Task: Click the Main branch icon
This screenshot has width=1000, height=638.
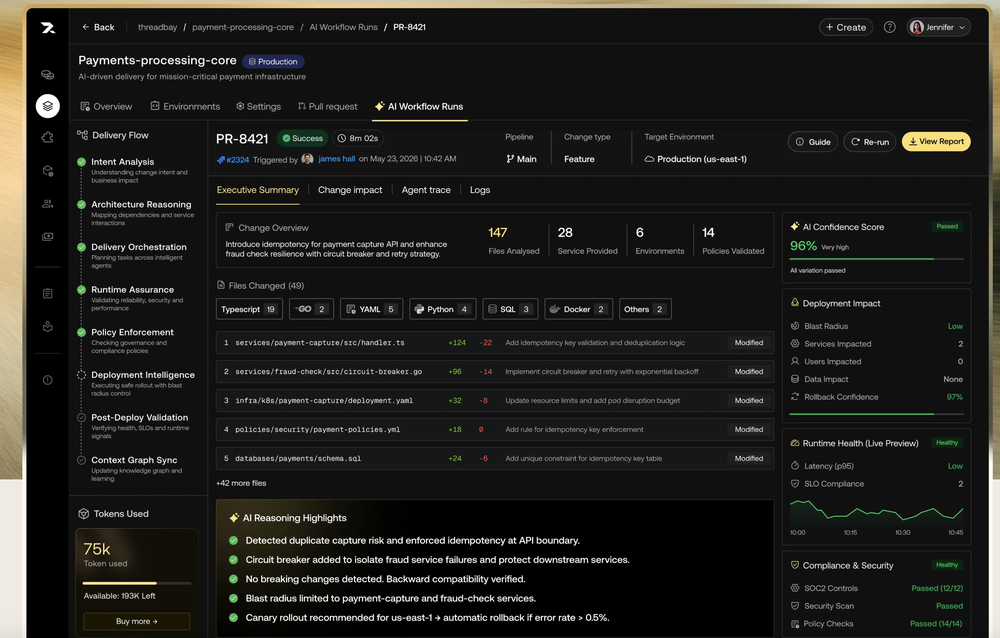Action: click(x=510, y=159)
